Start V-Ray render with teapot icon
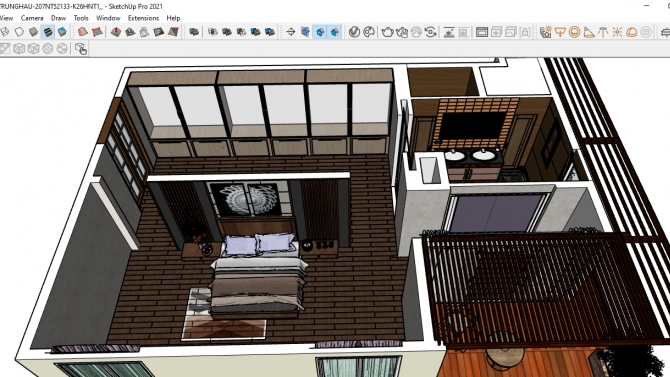 pos(387,32)
